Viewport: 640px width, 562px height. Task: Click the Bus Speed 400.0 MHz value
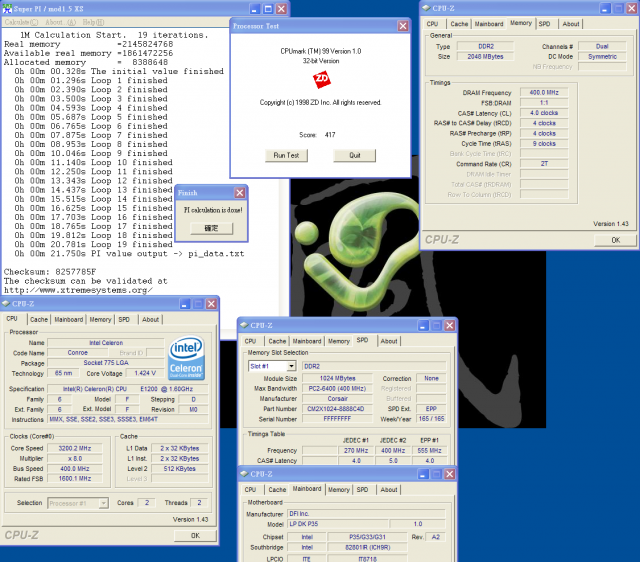74,469
